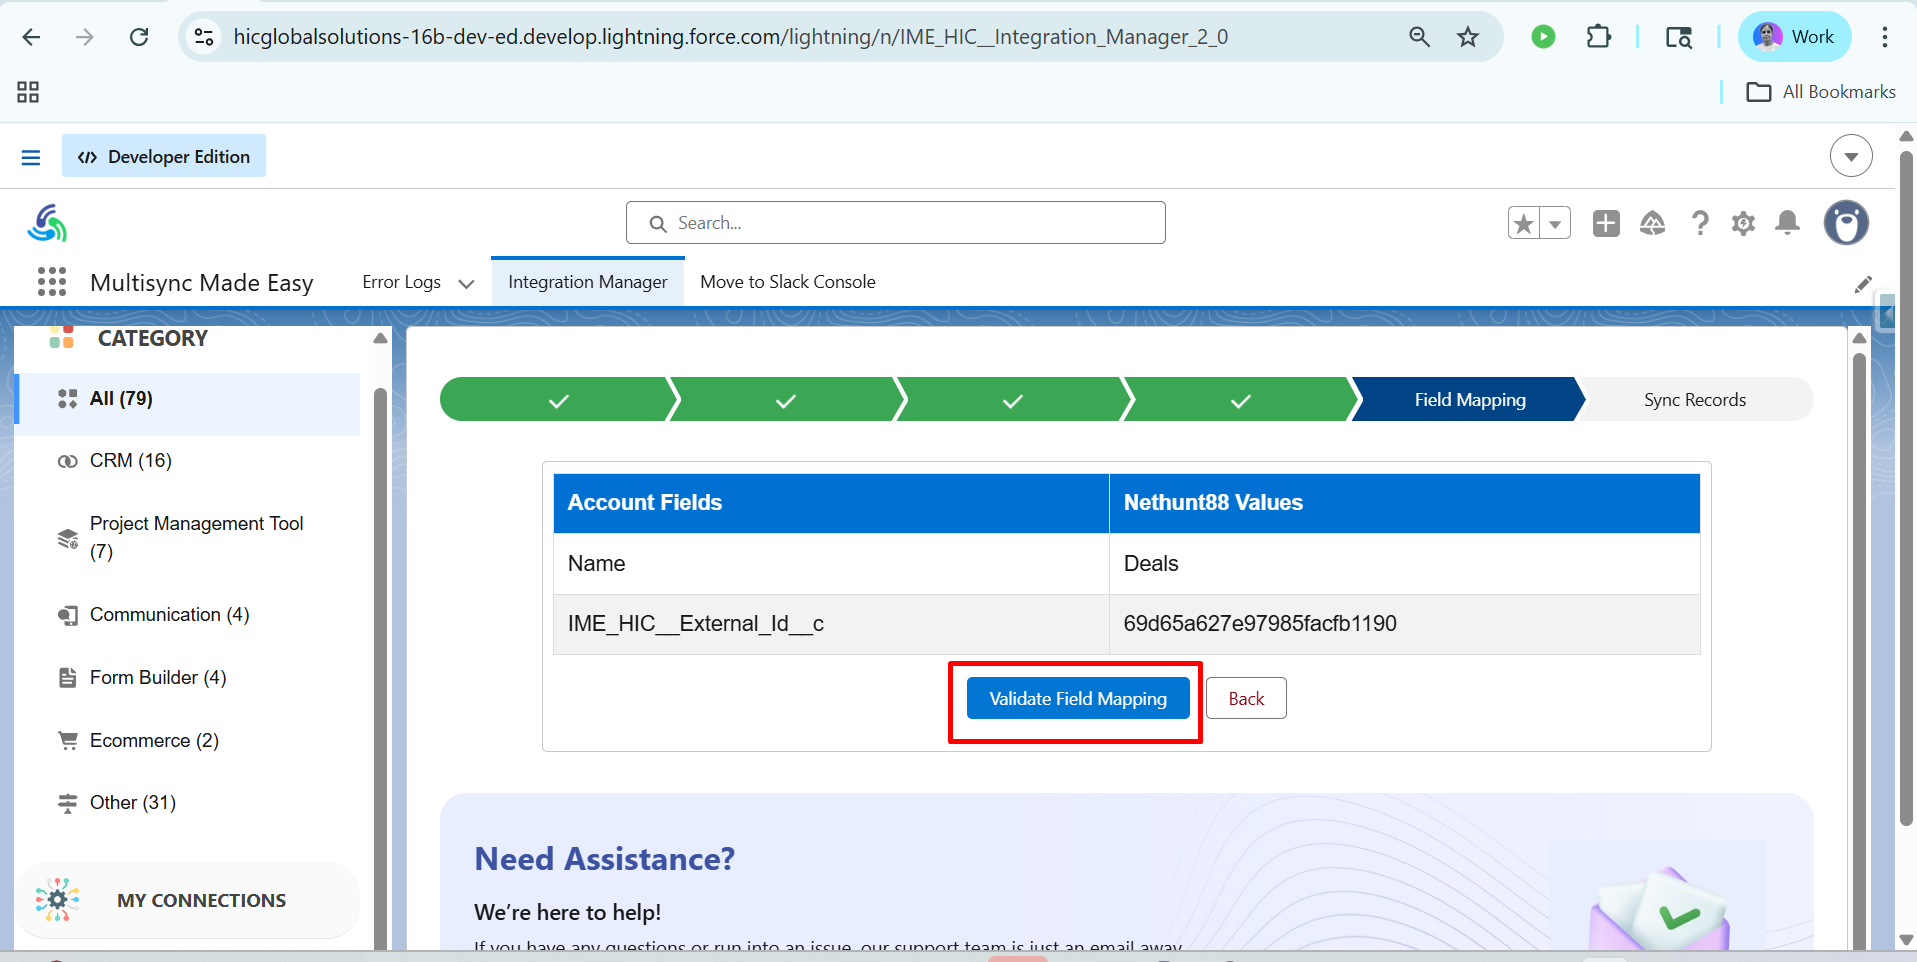Viewport: 1917px width, 962px height.
Task: Select CRM (16) category
Action: [x=131, y=461]
